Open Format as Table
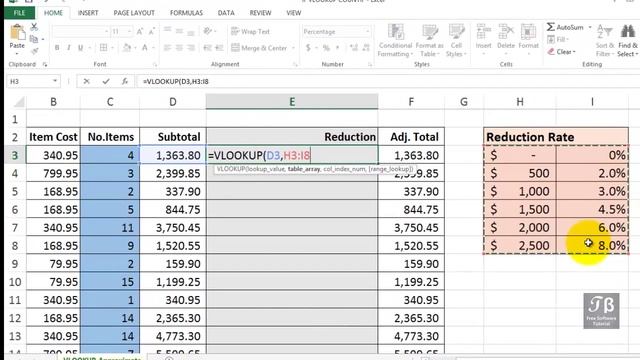Screen dimensions: 640x360 tap(429, 41)
